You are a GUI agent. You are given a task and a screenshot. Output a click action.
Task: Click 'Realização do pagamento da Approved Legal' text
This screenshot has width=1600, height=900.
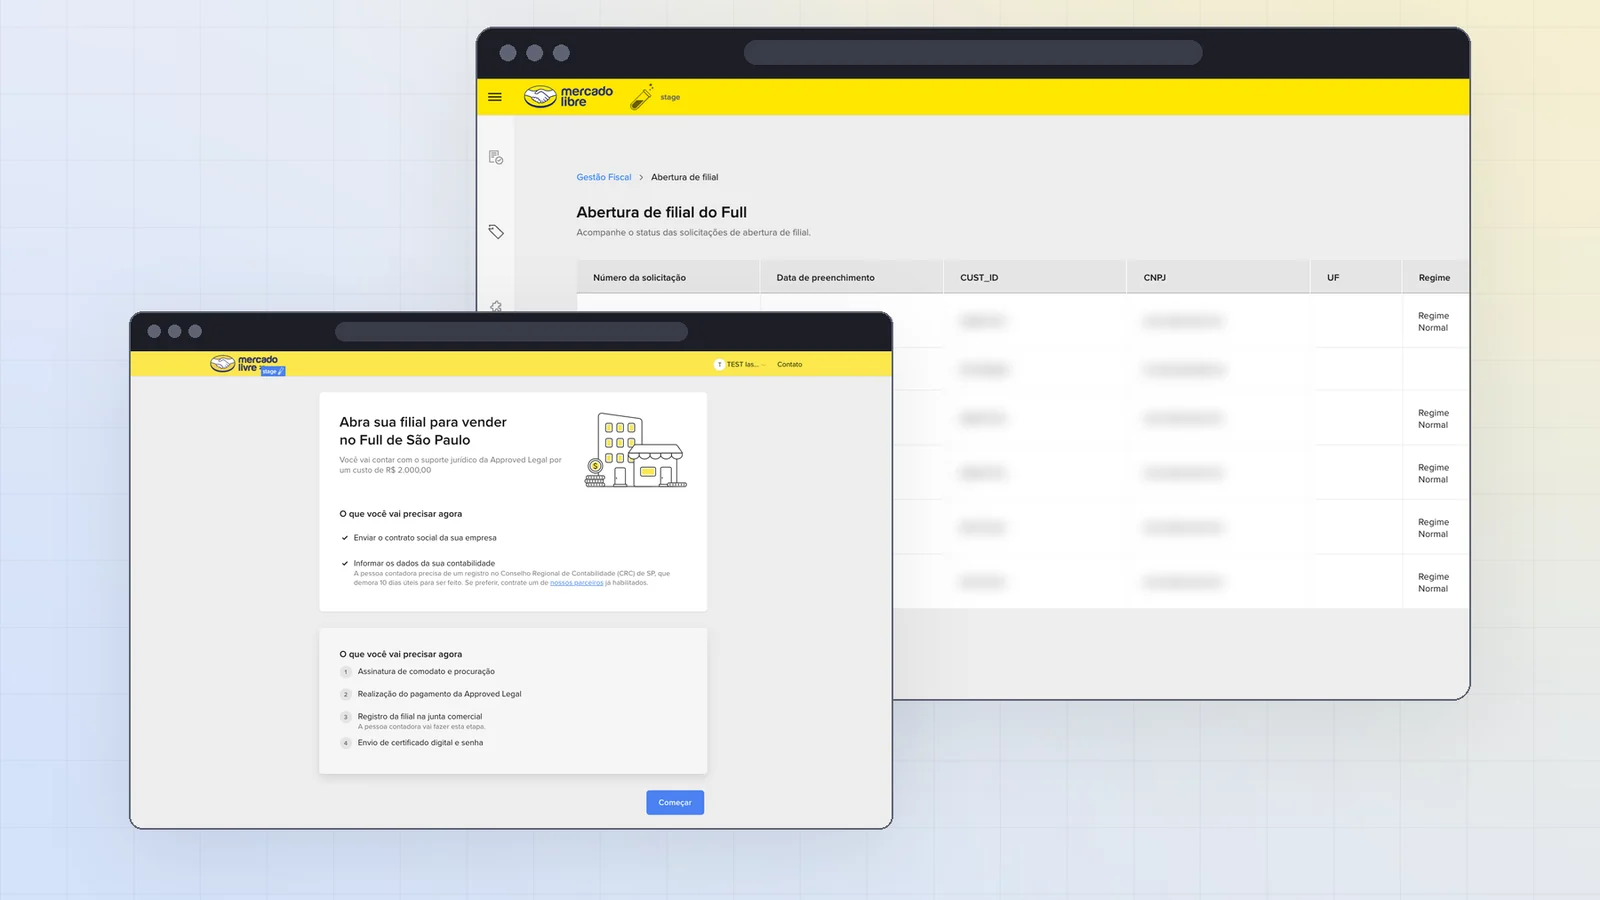440,694
